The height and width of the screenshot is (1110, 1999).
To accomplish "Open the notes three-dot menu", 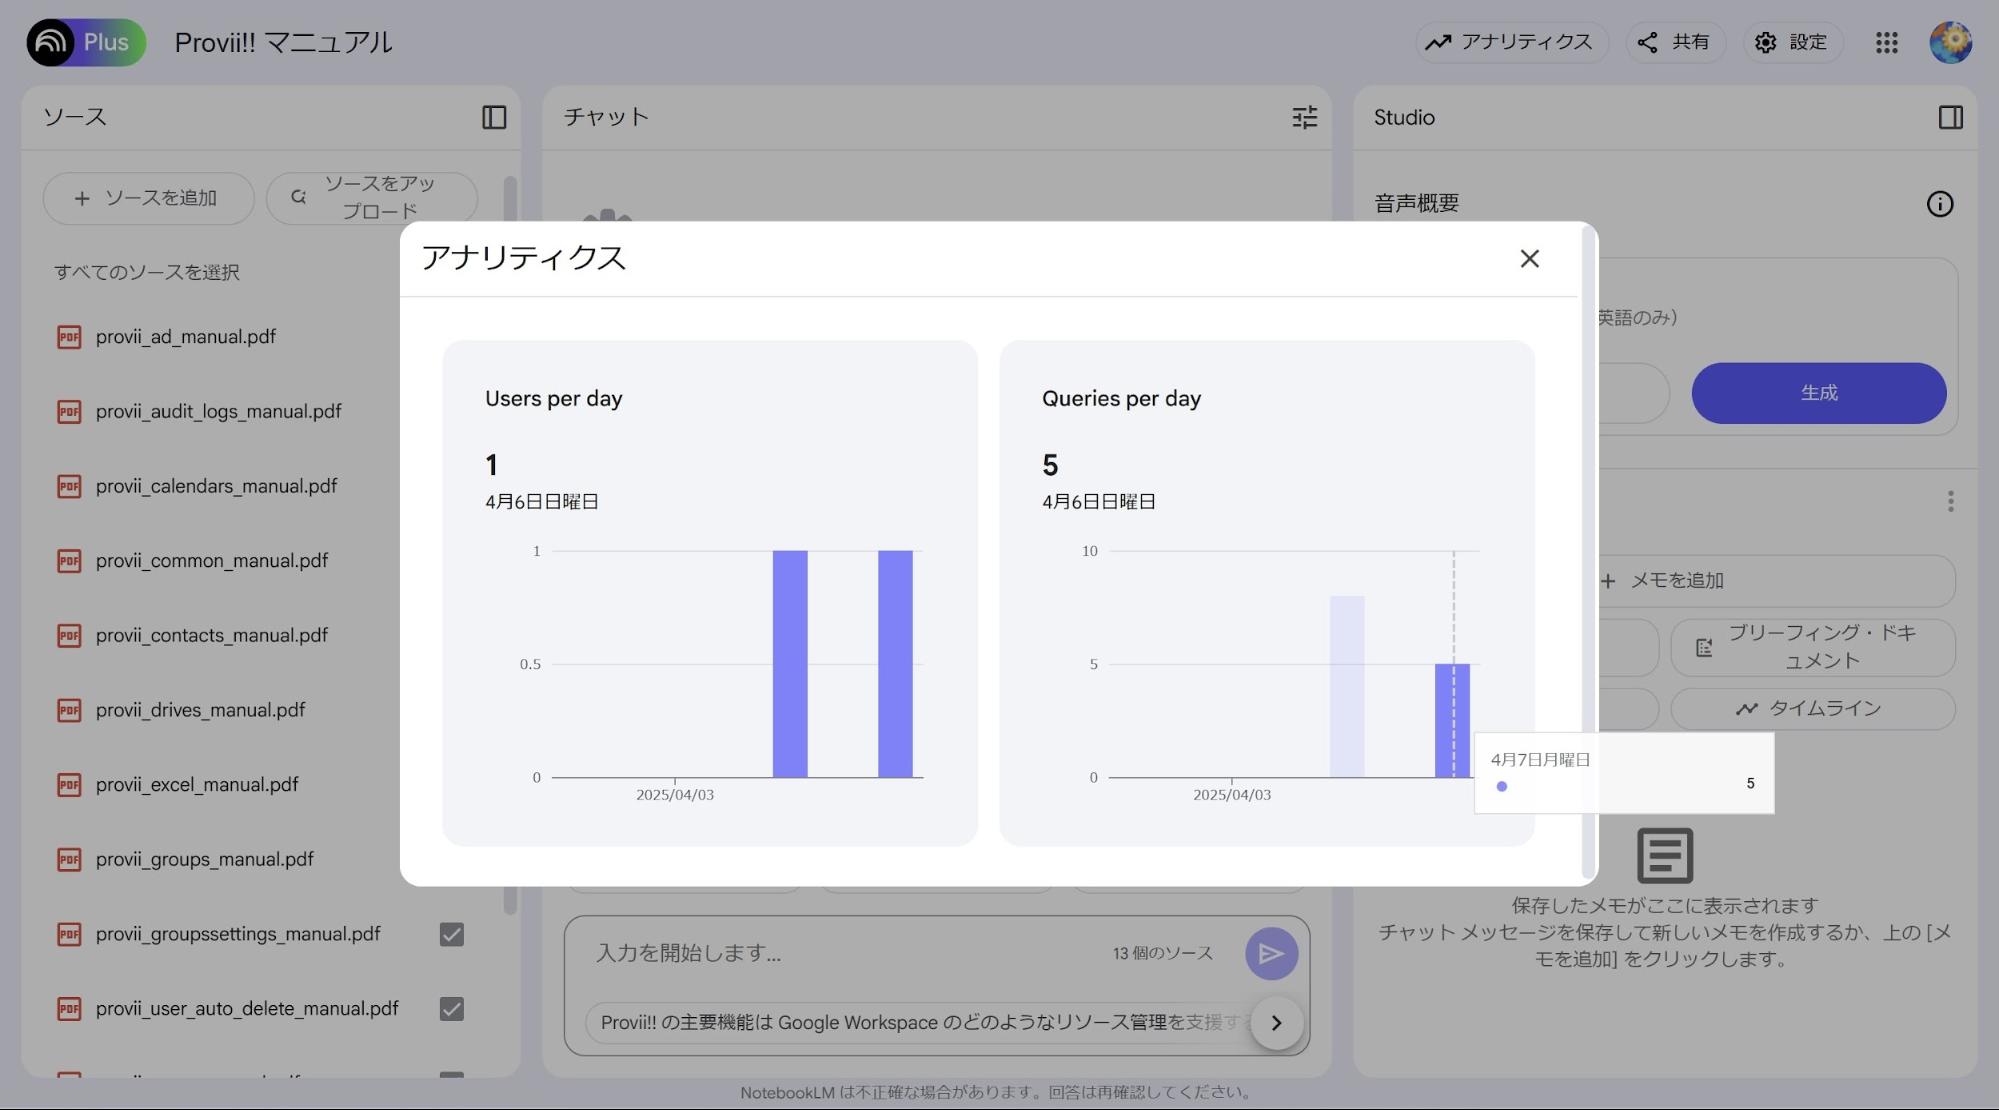I will pos(1950,502).
